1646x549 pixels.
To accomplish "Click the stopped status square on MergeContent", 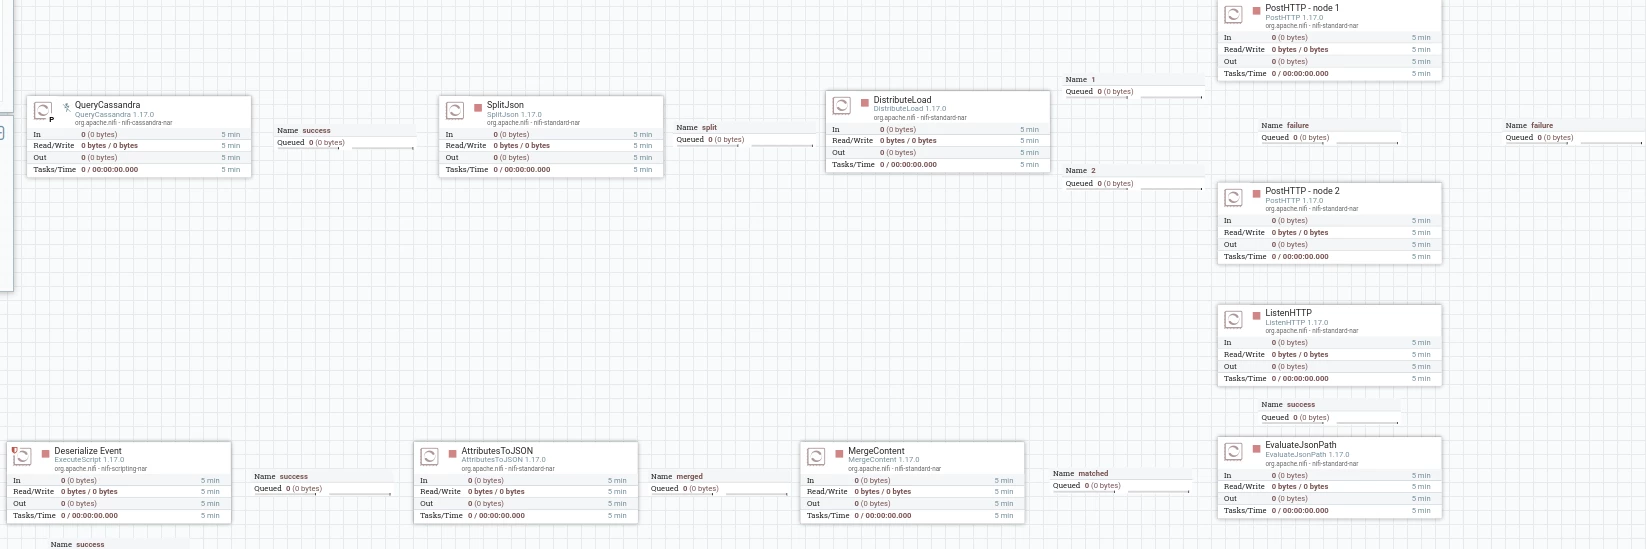I will click(x=840, y=454).
